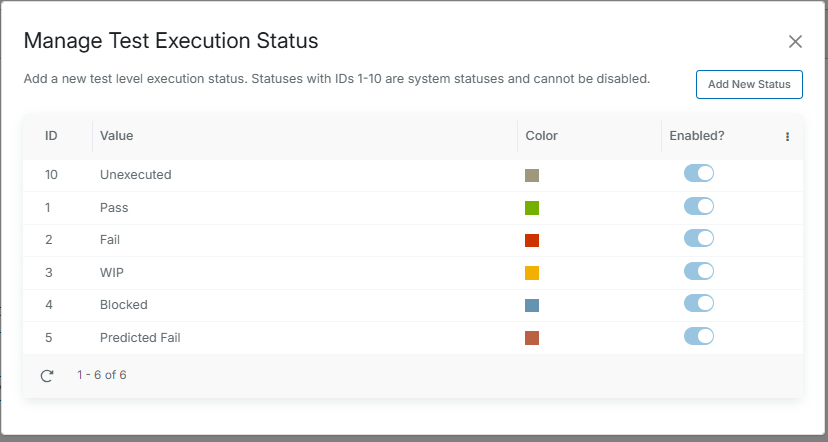Click the WIP orange color swatch
This screenshot has height=442, width=828.
click(532, 273)
